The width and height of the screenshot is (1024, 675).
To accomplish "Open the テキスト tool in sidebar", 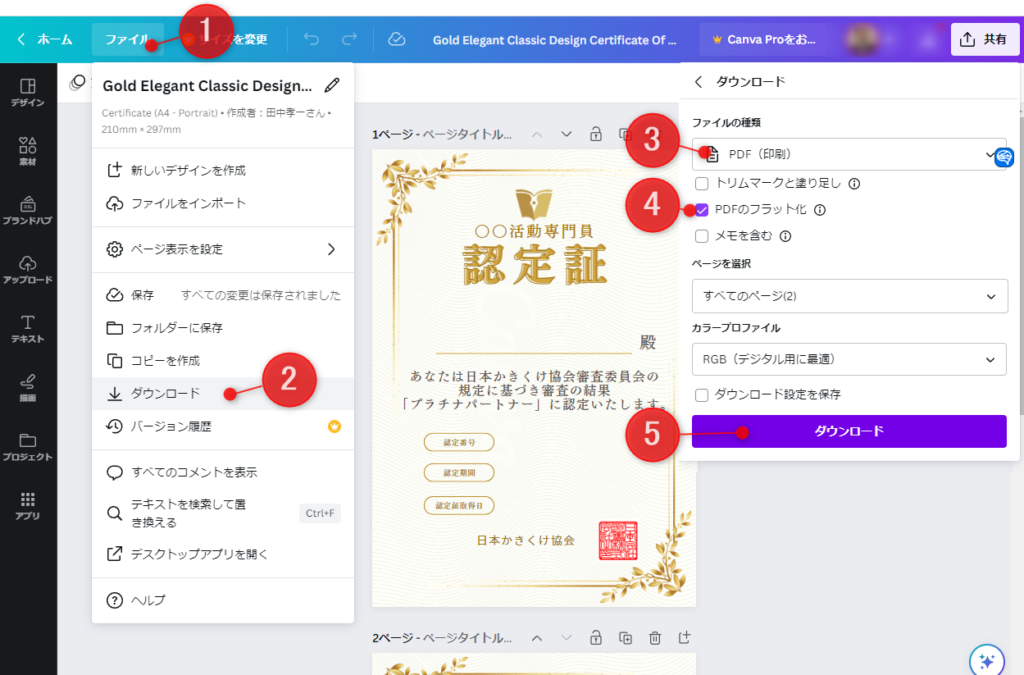I will point(28,328).
